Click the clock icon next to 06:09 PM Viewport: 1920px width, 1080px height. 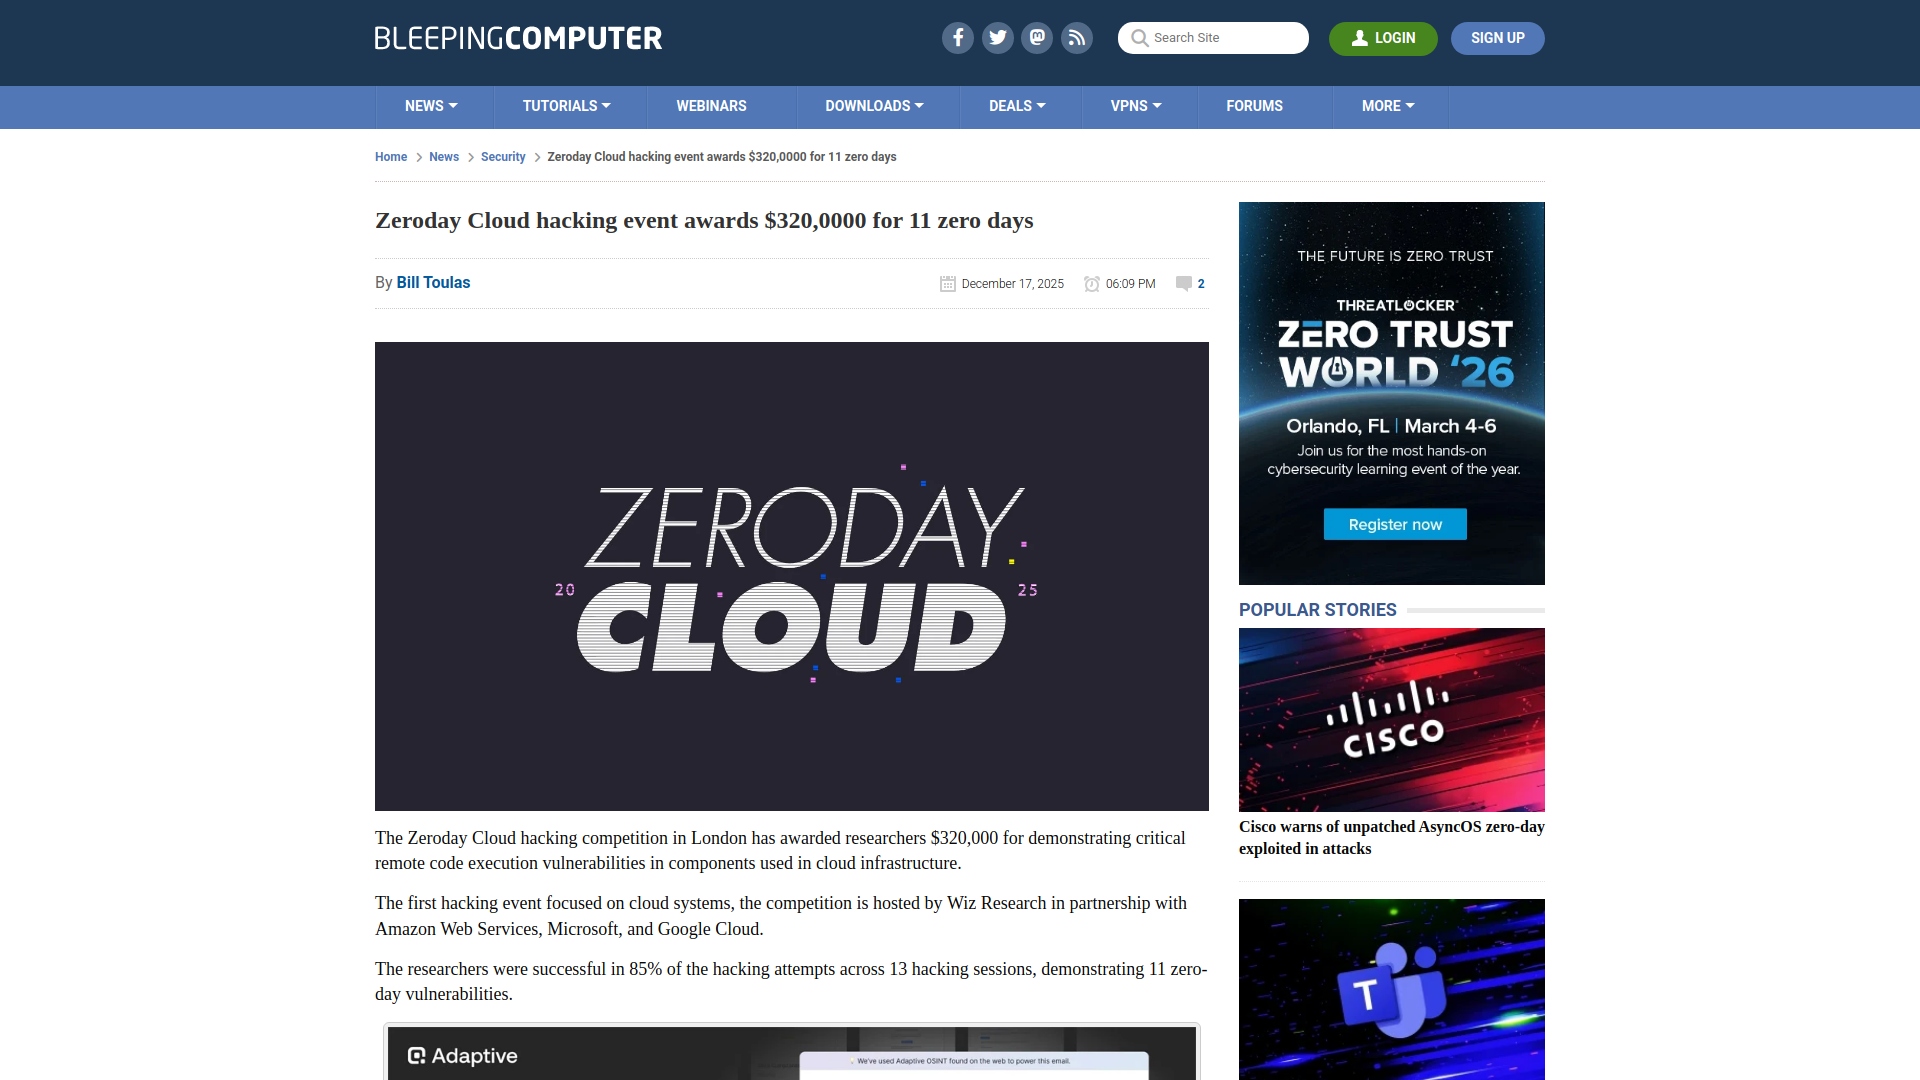1091,283
